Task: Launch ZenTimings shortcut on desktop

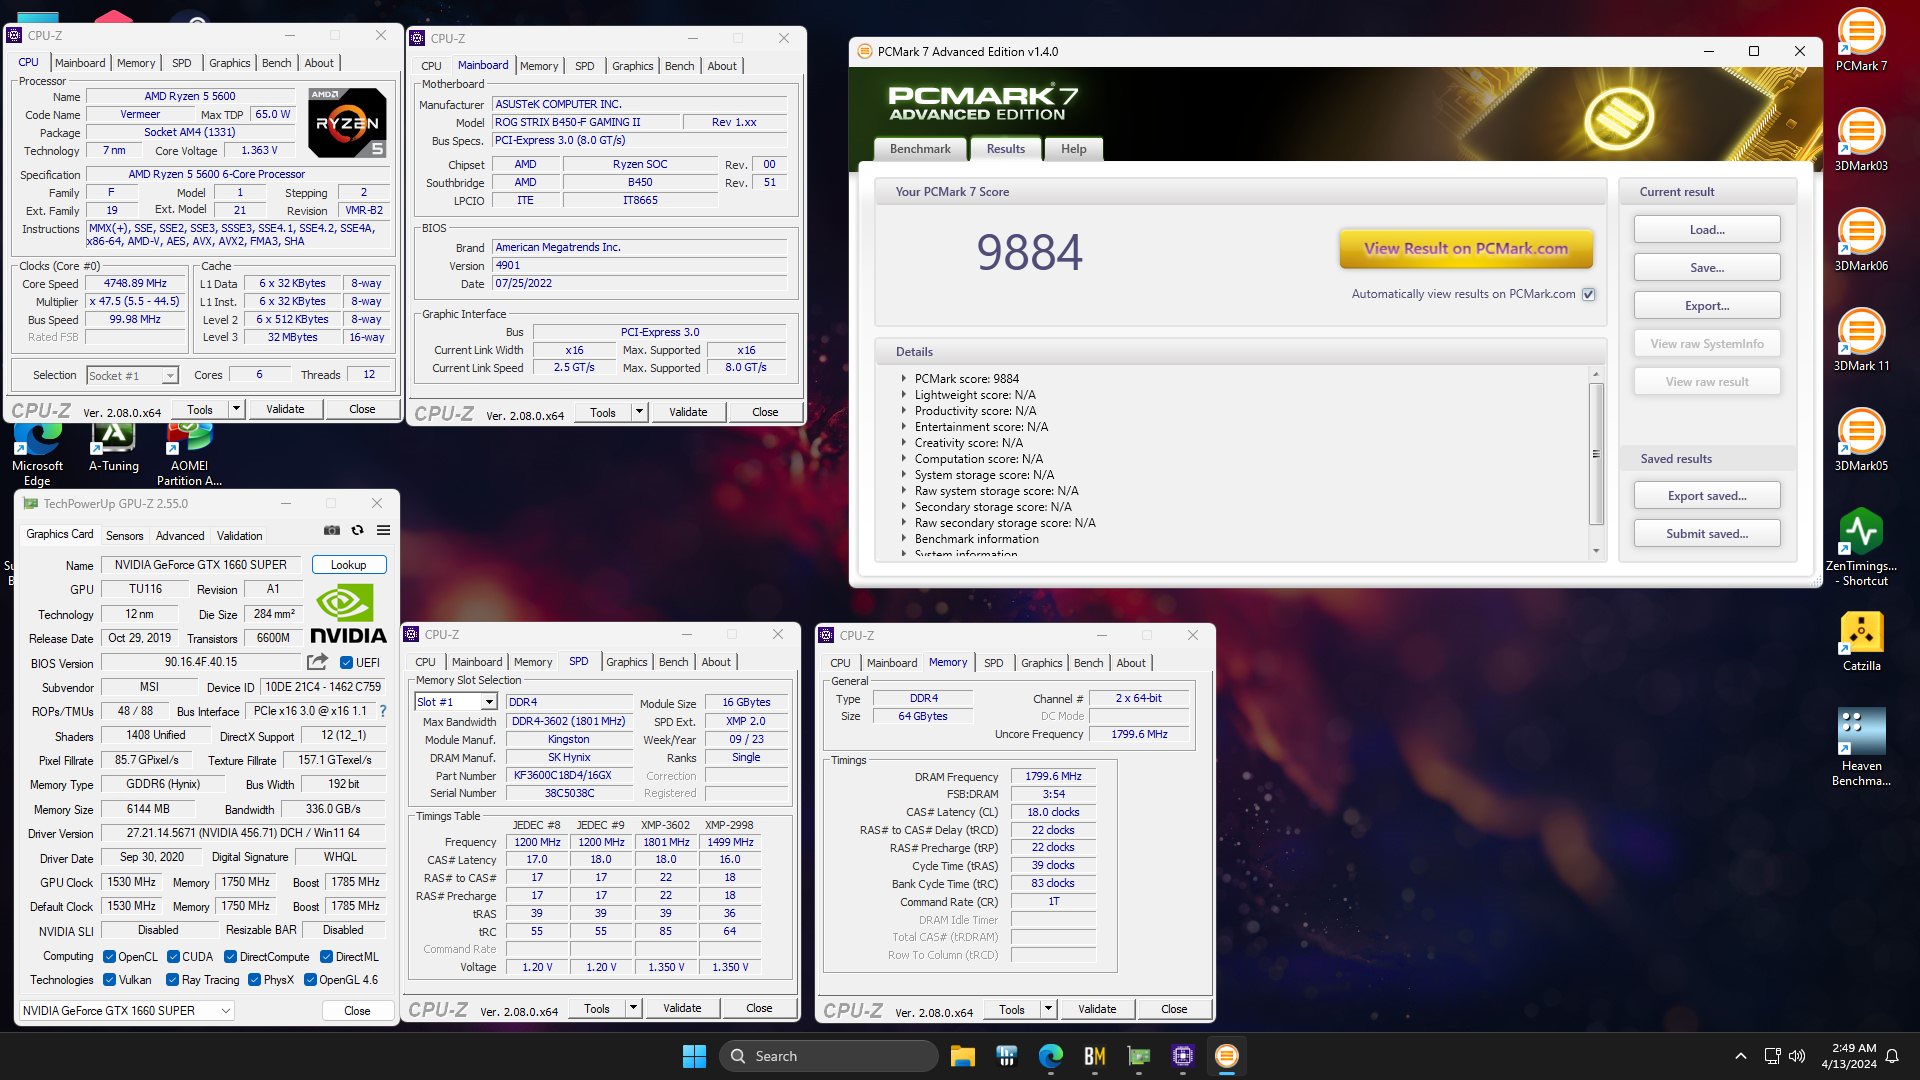Action: tap(1861, 547)
